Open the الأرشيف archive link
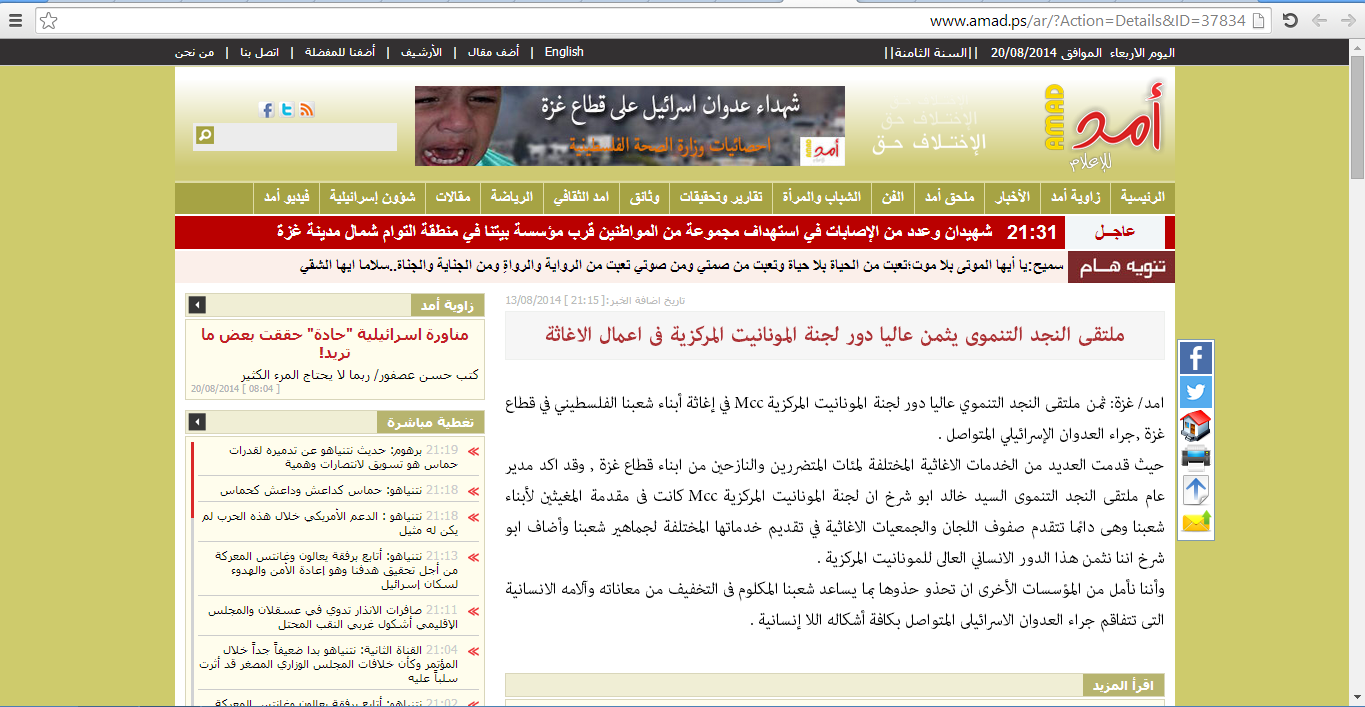Viewport: 1365px width, 707px height. [x=422, y=52]
